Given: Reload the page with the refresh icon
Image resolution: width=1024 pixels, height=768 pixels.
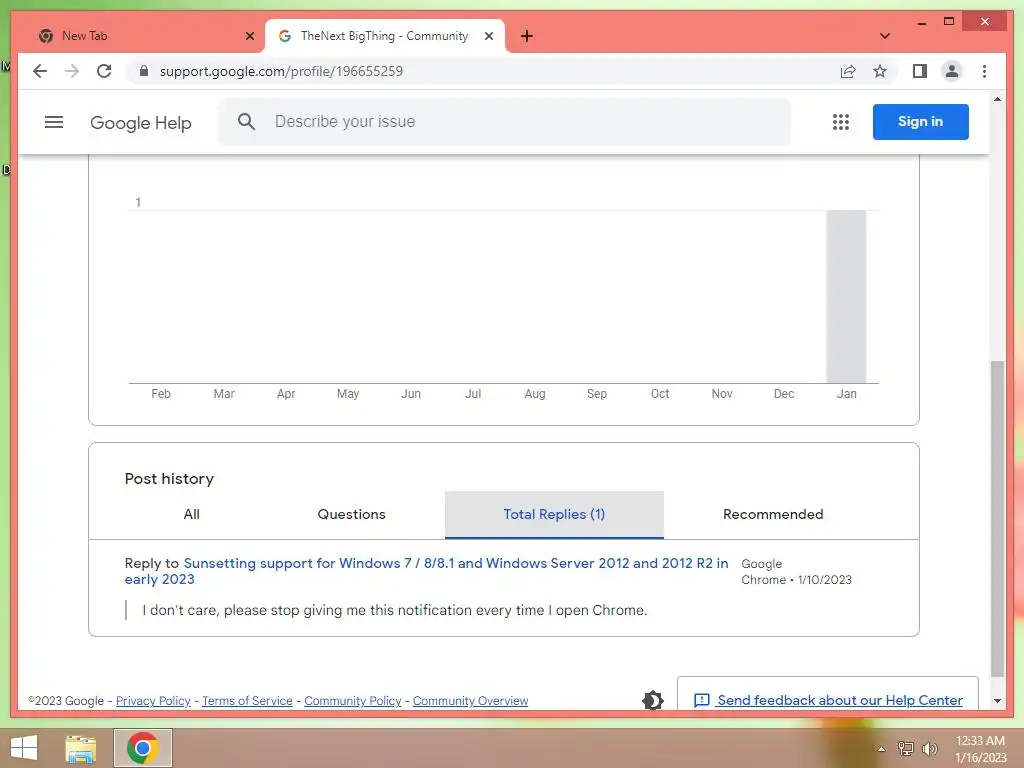Looking at the screenshot, I should tap(104, 71).
